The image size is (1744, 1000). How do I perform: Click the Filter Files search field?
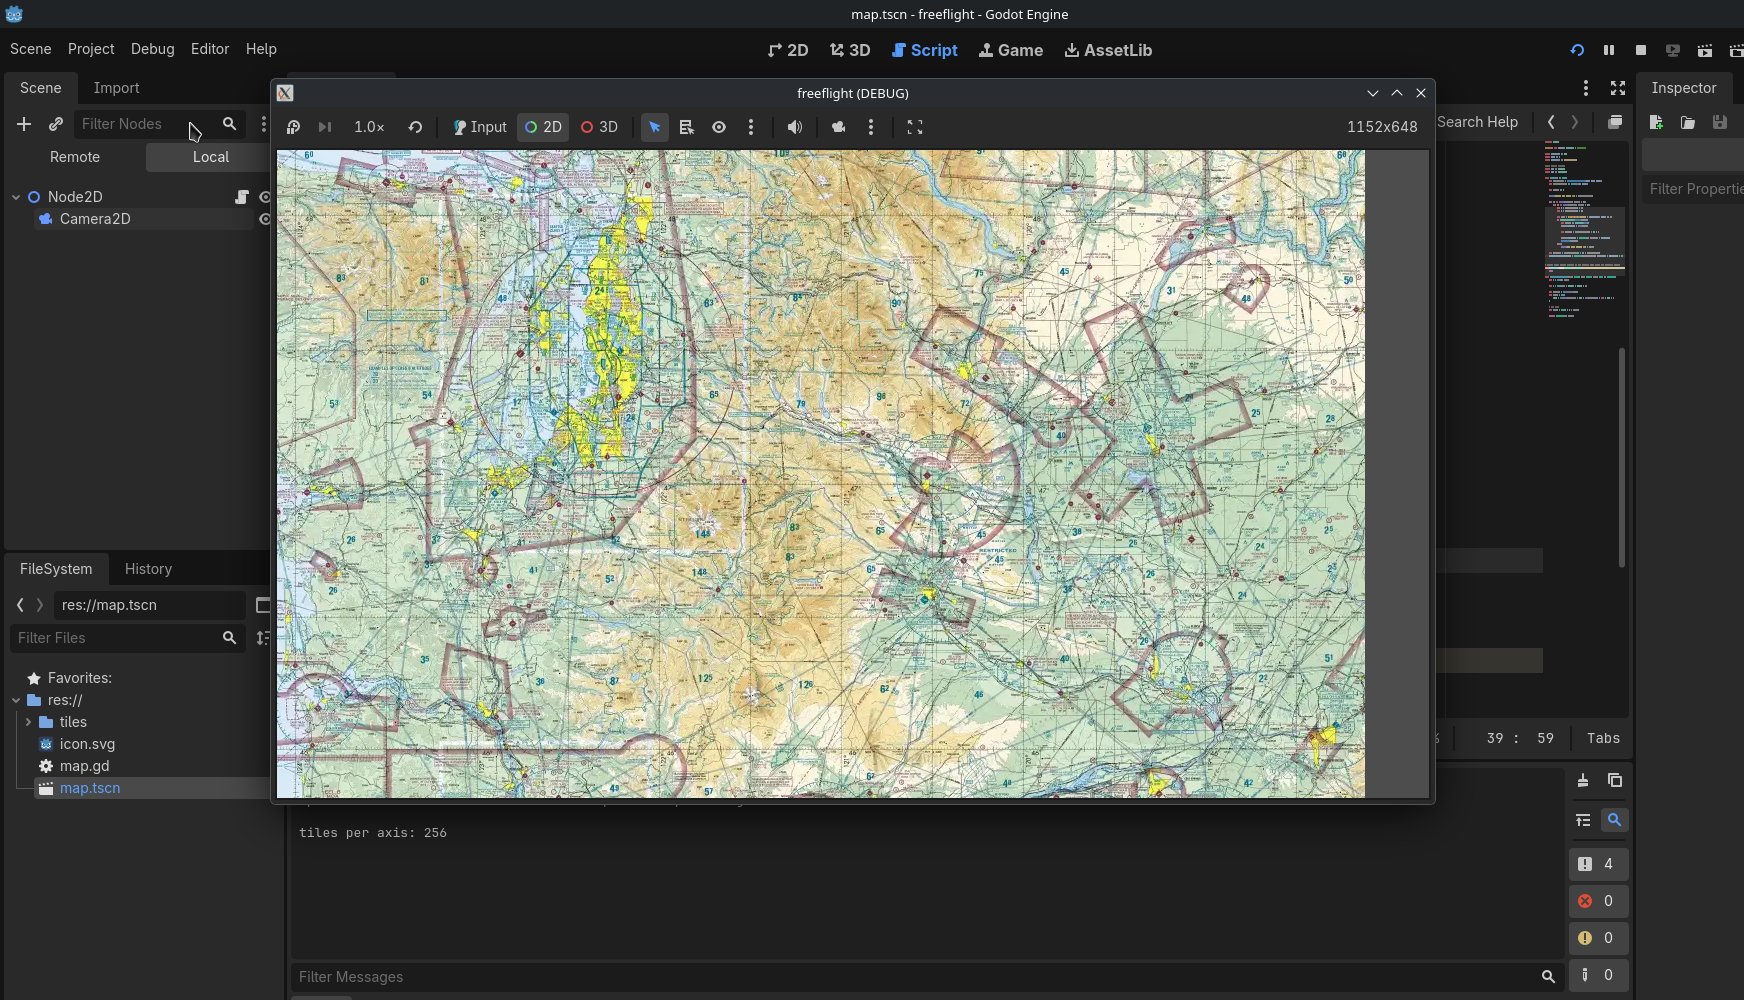[115, 638]
